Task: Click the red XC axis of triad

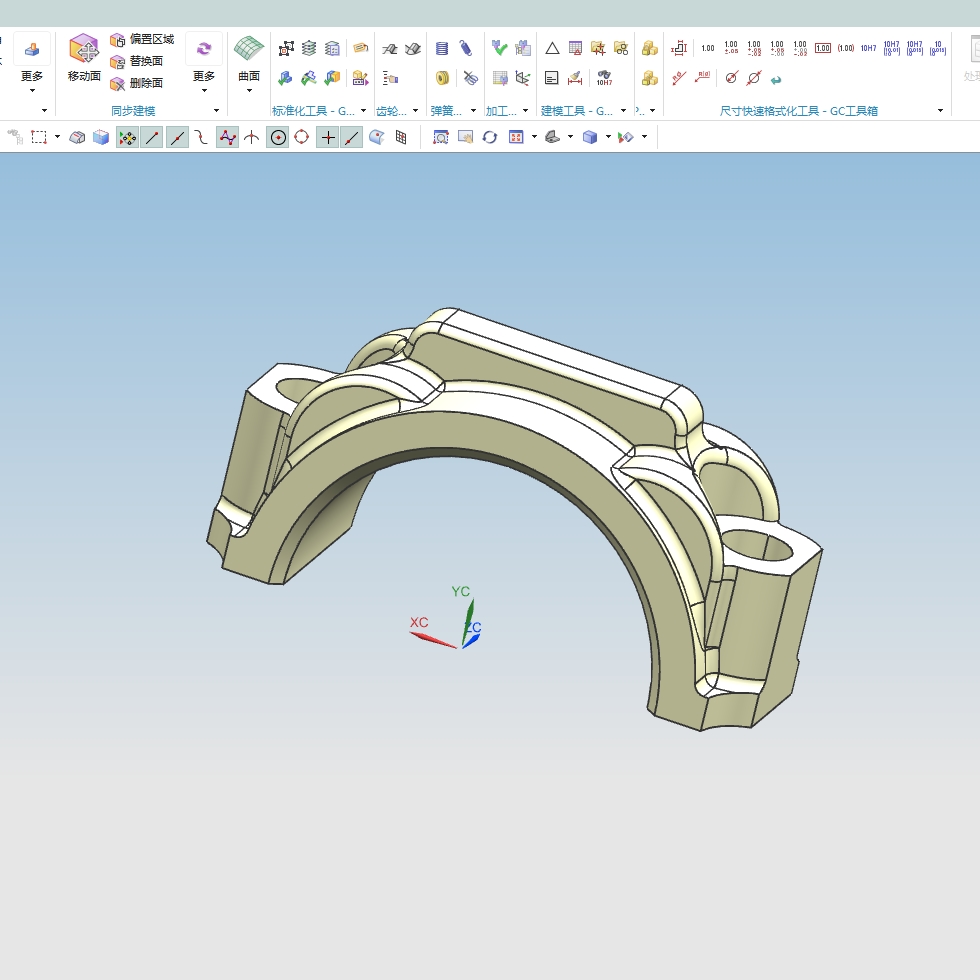Action: click(432, 640)
